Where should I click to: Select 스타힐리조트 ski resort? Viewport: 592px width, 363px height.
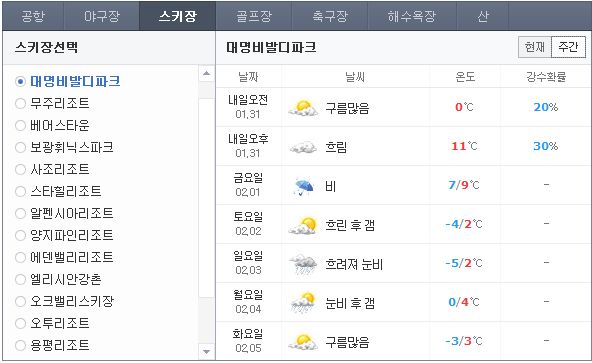[x=20, y=191]
